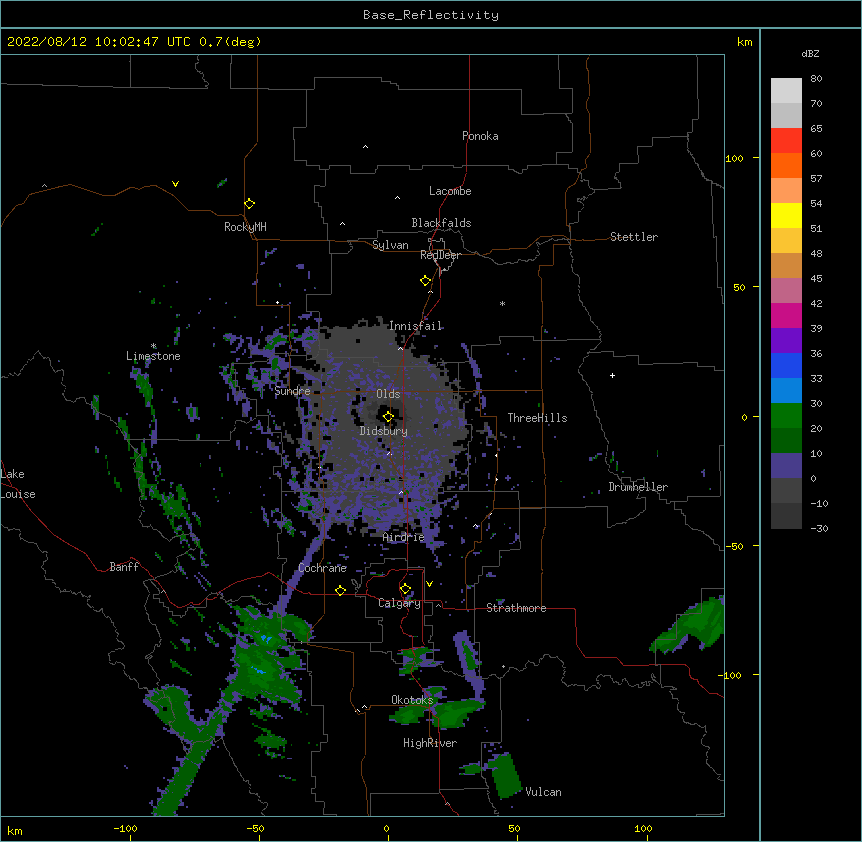Click the km unit label at top right

[745, 42]
